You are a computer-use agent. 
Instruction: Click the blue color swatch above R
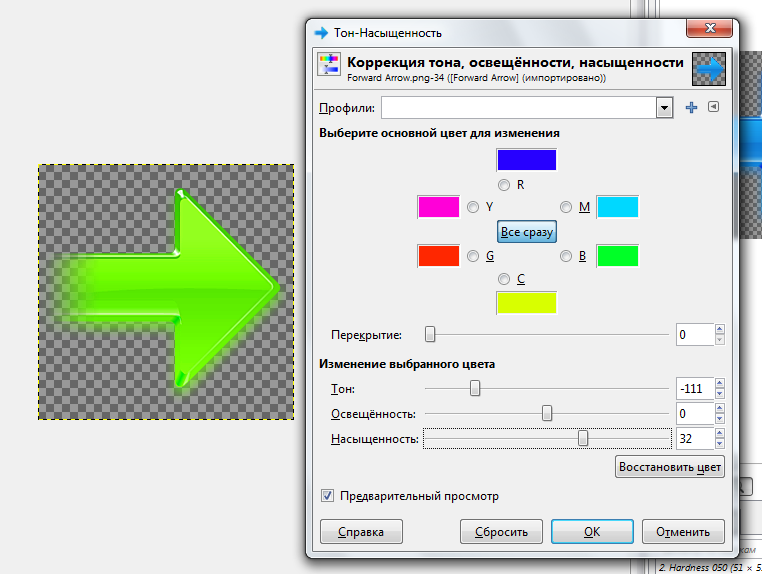(x=526, y=160)
